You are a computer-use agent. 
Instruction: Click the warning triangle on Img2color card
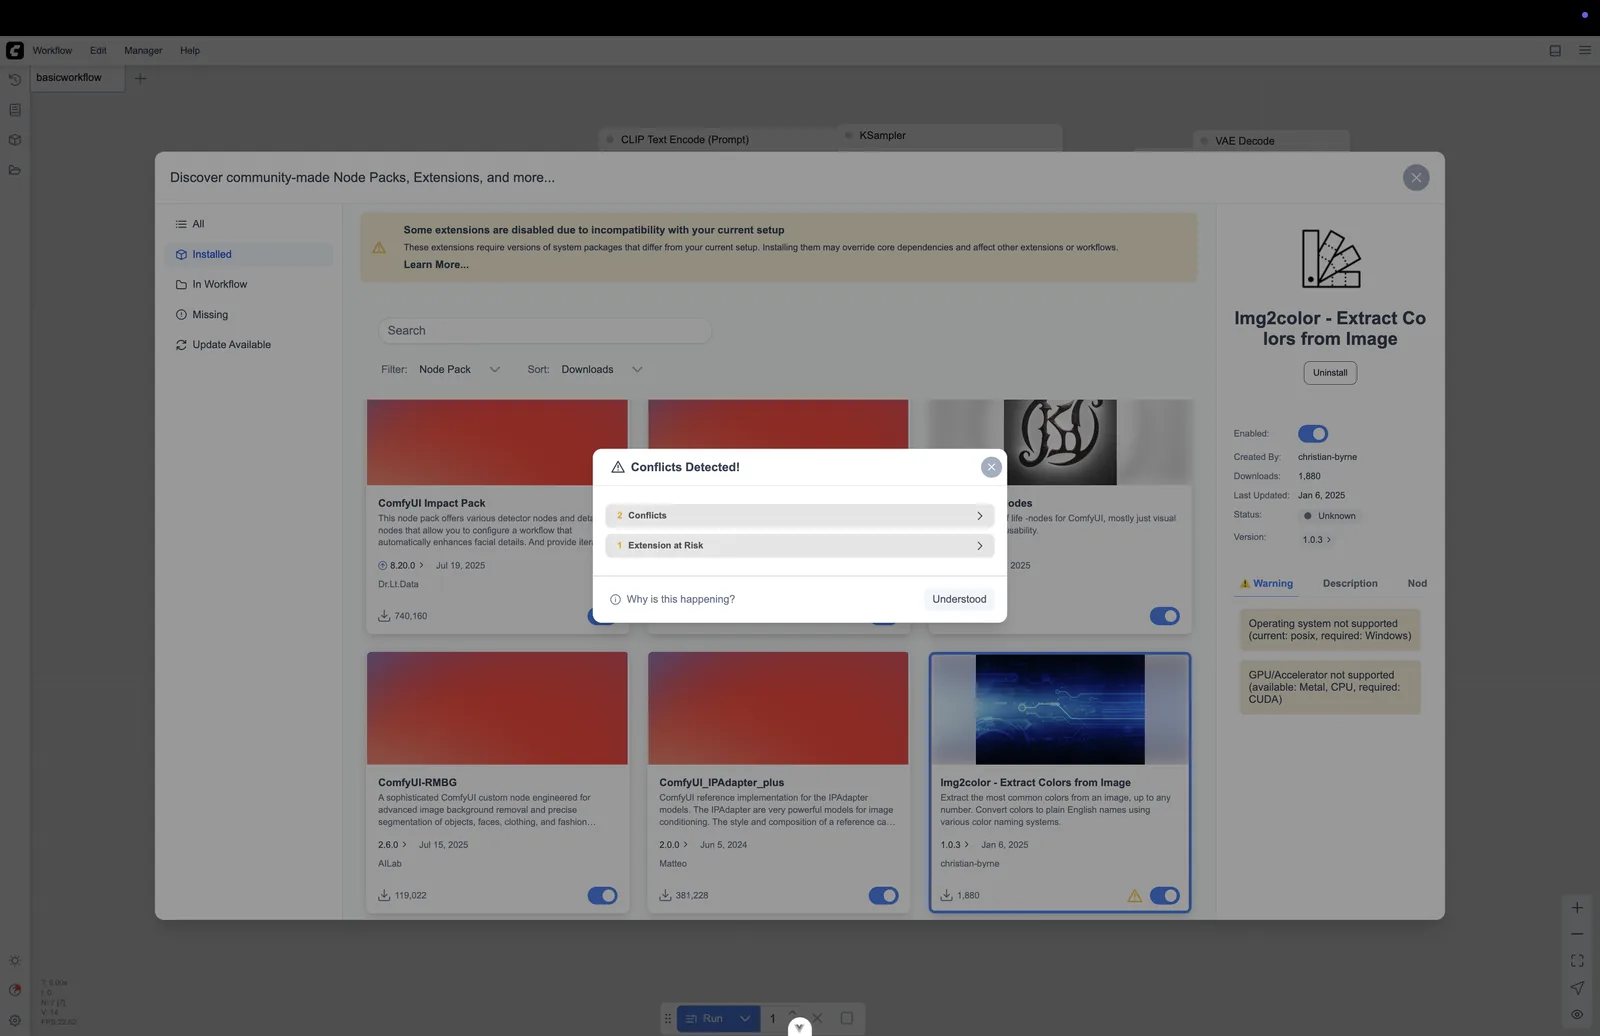click(1134, 896)
